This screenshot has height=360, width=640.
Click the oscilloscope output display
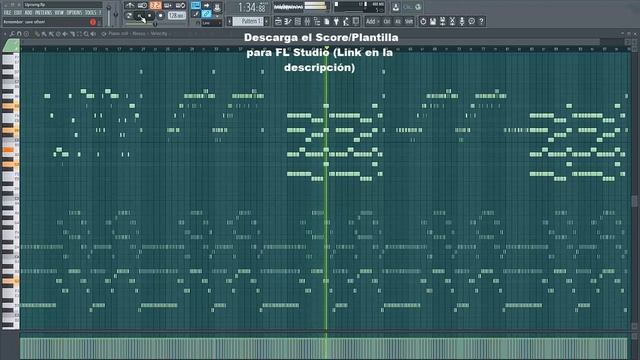289,7
